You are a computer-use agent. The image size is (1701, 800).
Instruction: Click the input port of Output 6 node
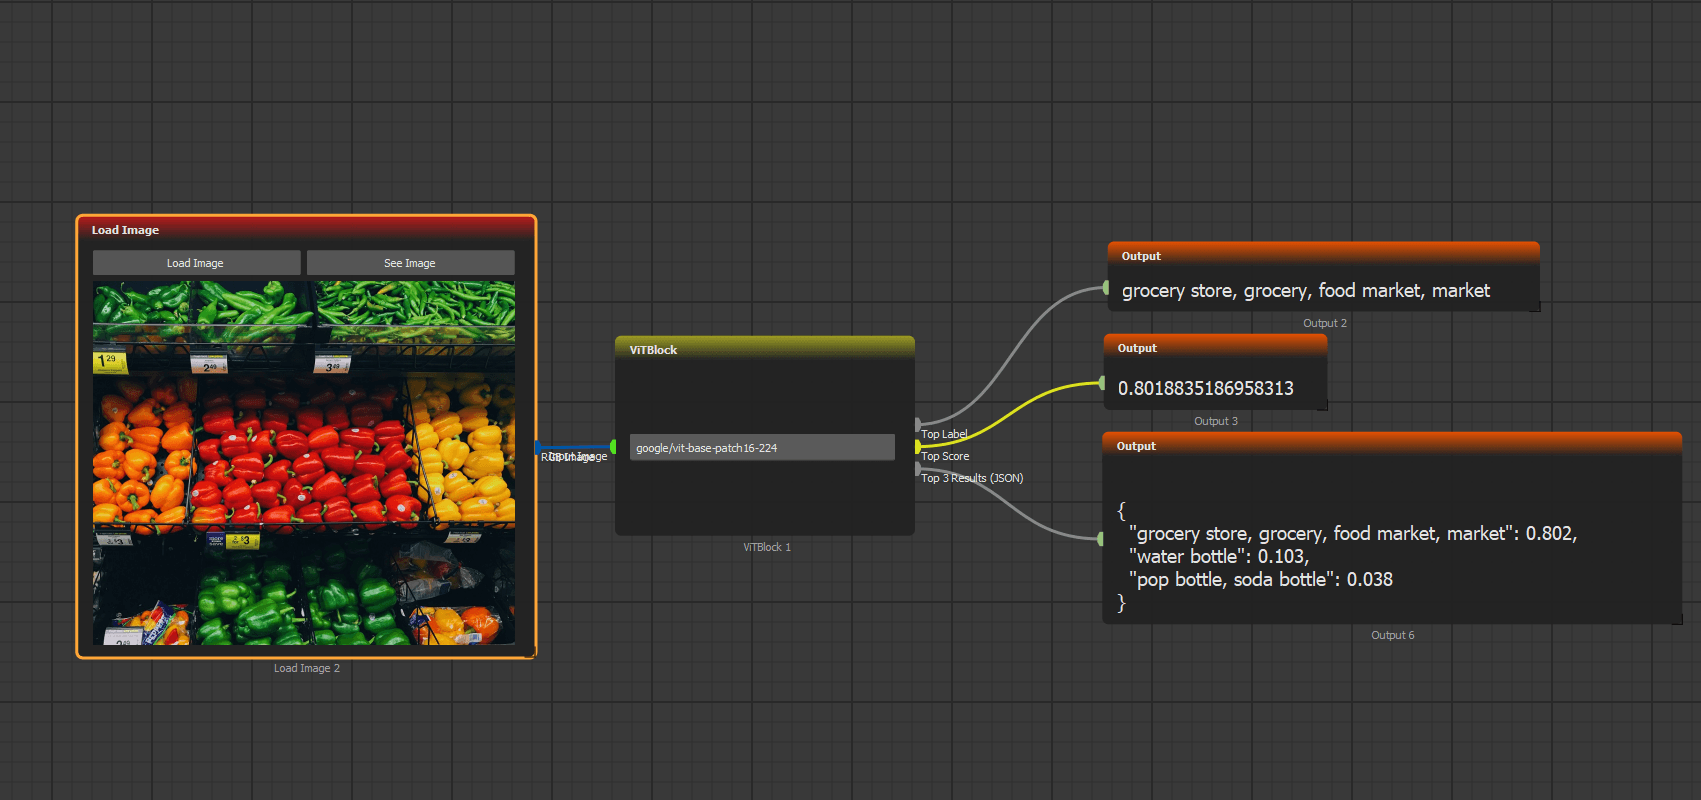click(x=1101, y=539)
